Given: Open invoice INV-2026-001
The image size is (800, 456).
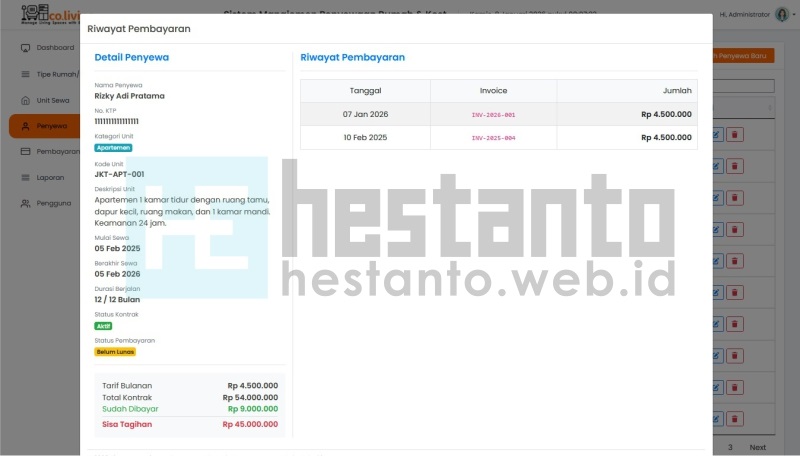Looking at the screenshot, I should coord(493,115).
